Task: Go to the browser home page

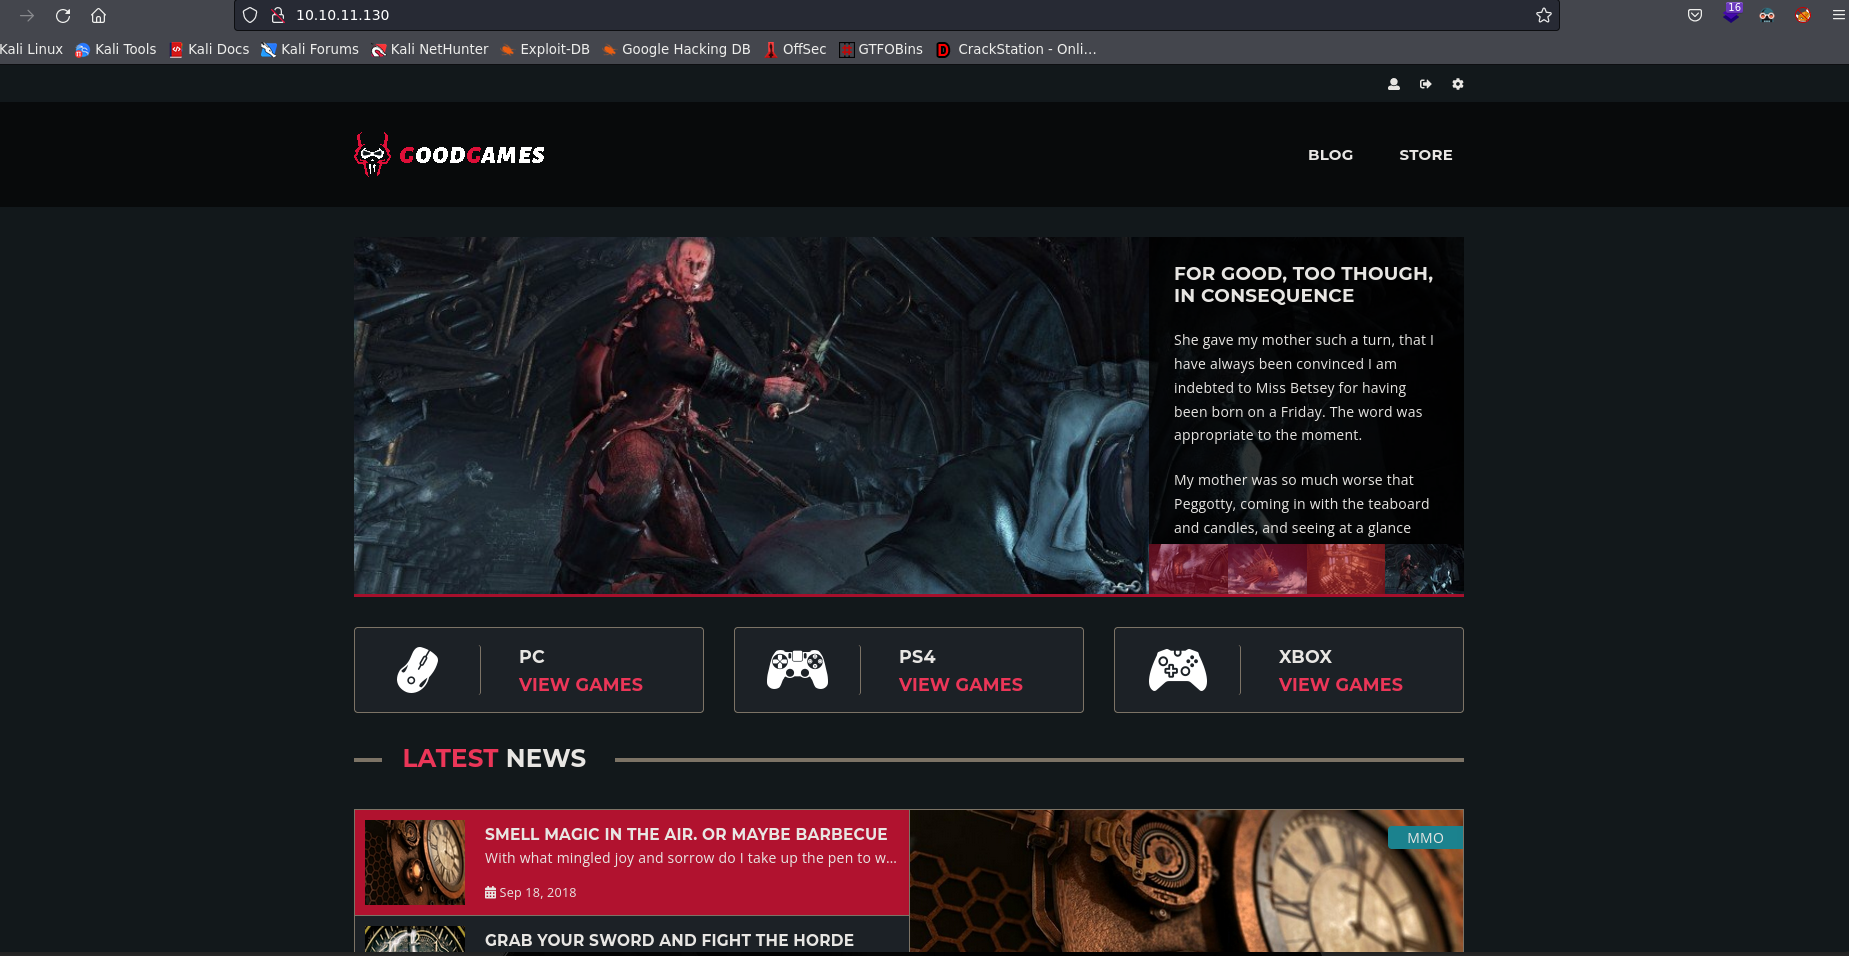Action: (98, 15)
